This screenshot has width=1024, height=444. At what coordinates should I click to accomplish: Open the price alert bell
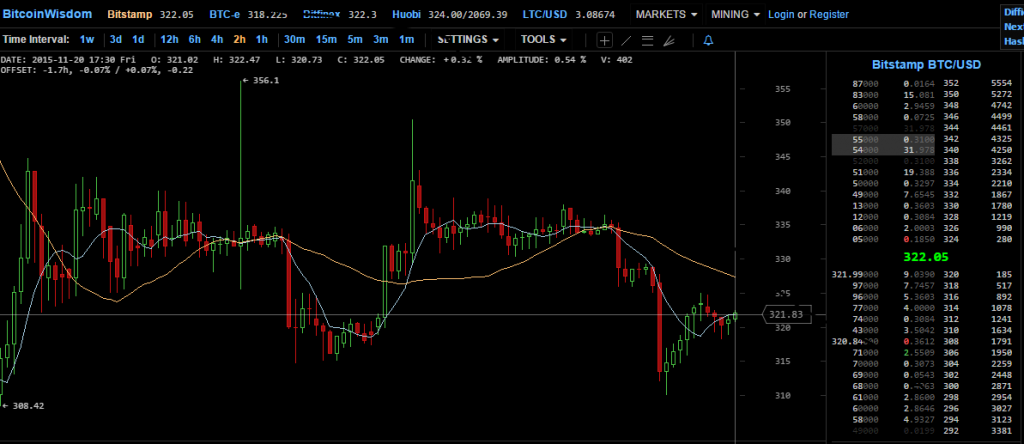tap(708, 40)
